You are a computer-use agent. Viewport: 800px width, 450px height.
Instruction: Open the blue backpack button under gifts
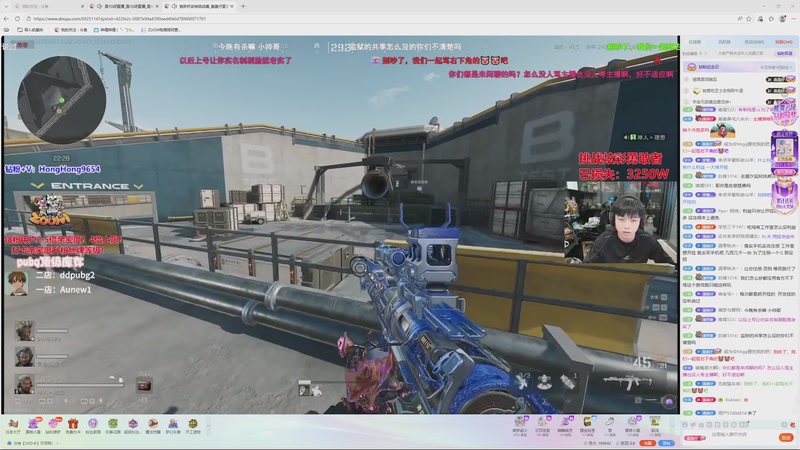point(666,443)
